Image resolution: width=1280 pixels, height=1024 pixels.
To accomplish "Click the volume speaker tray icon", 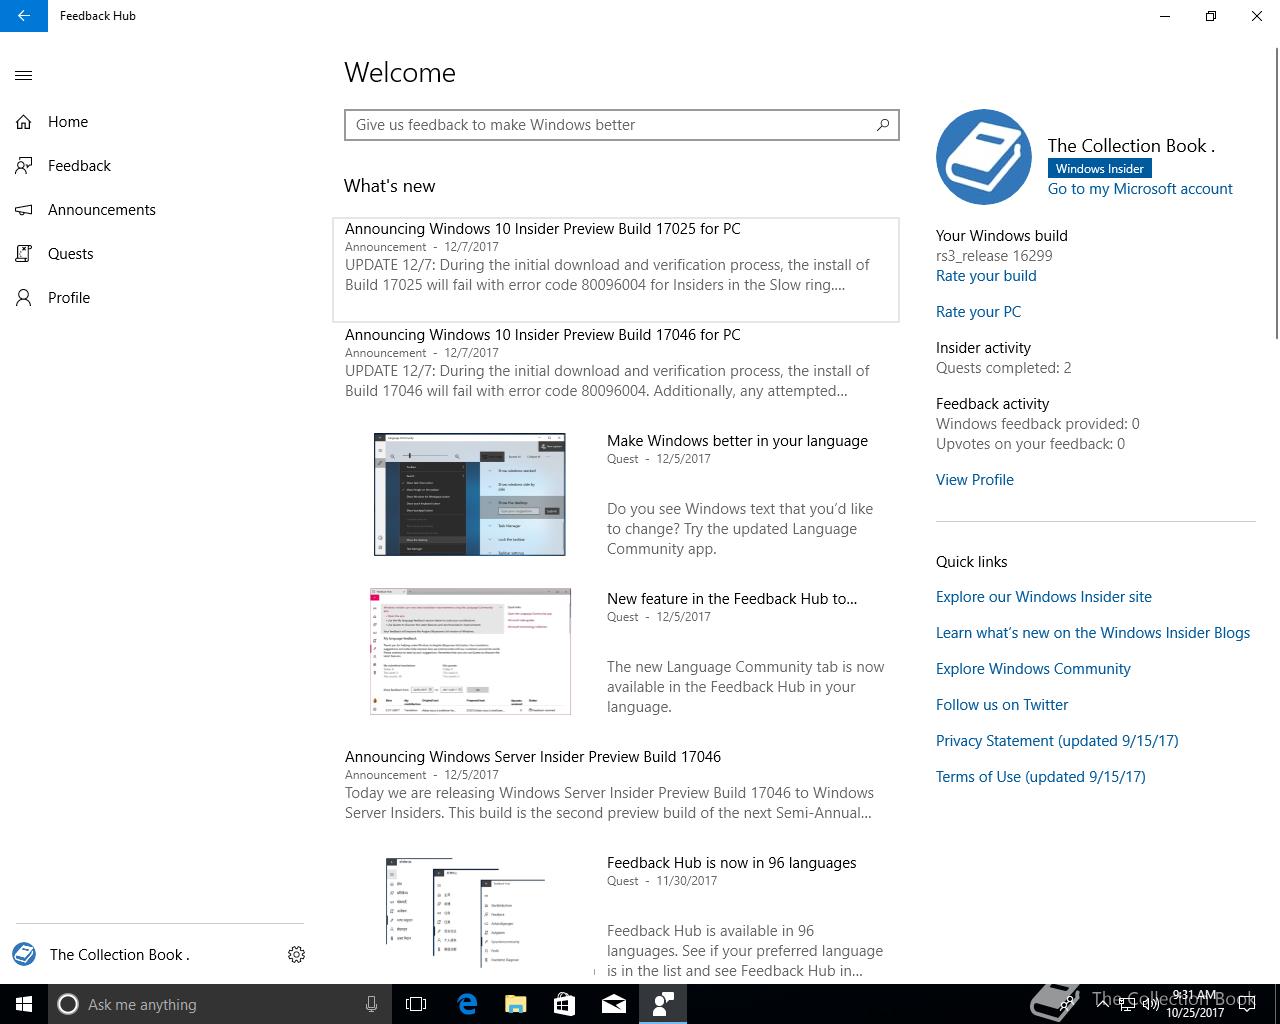I will coord(1150,1004).
